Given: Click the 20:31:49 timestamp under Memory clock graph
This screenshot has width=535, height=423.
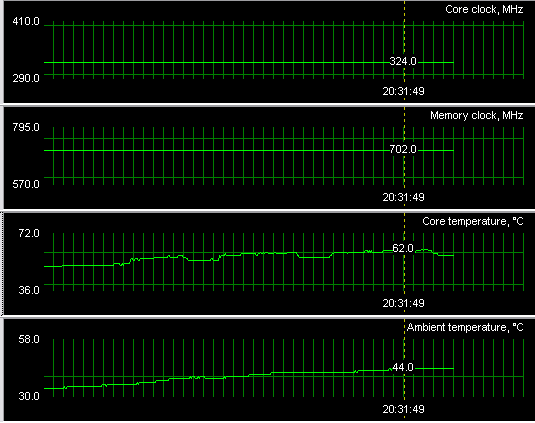Looking at the screenshot, I should [403, 197].
